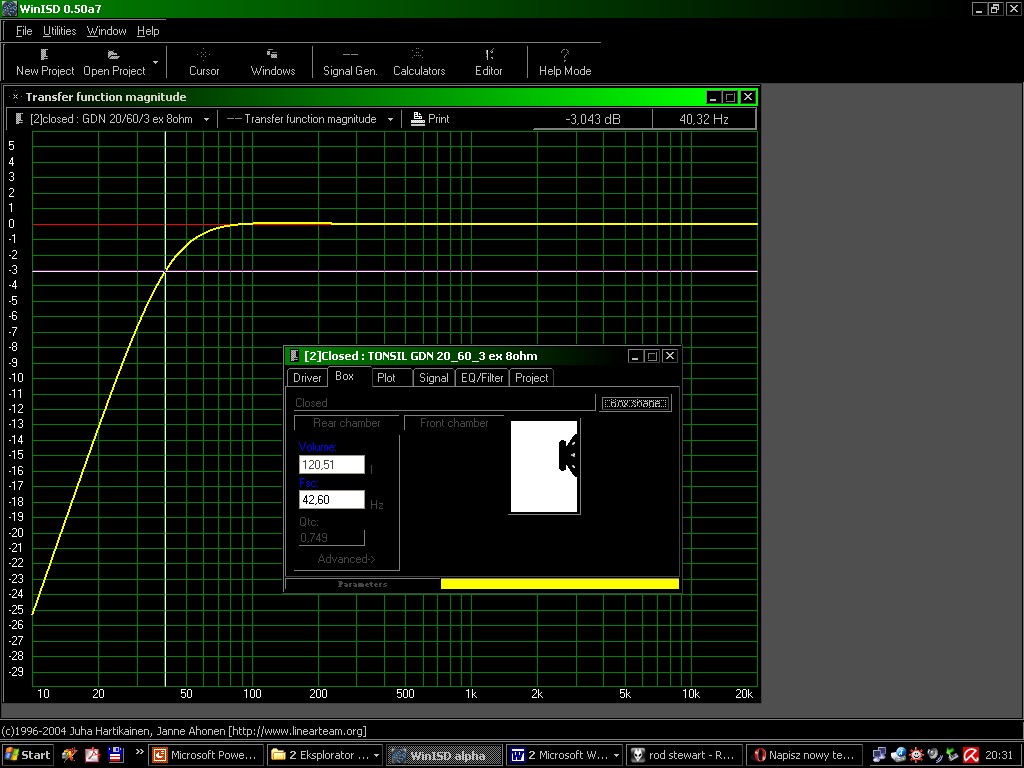Click the Volume input field
Screen dimensions: 1024x768
[331, 465]
